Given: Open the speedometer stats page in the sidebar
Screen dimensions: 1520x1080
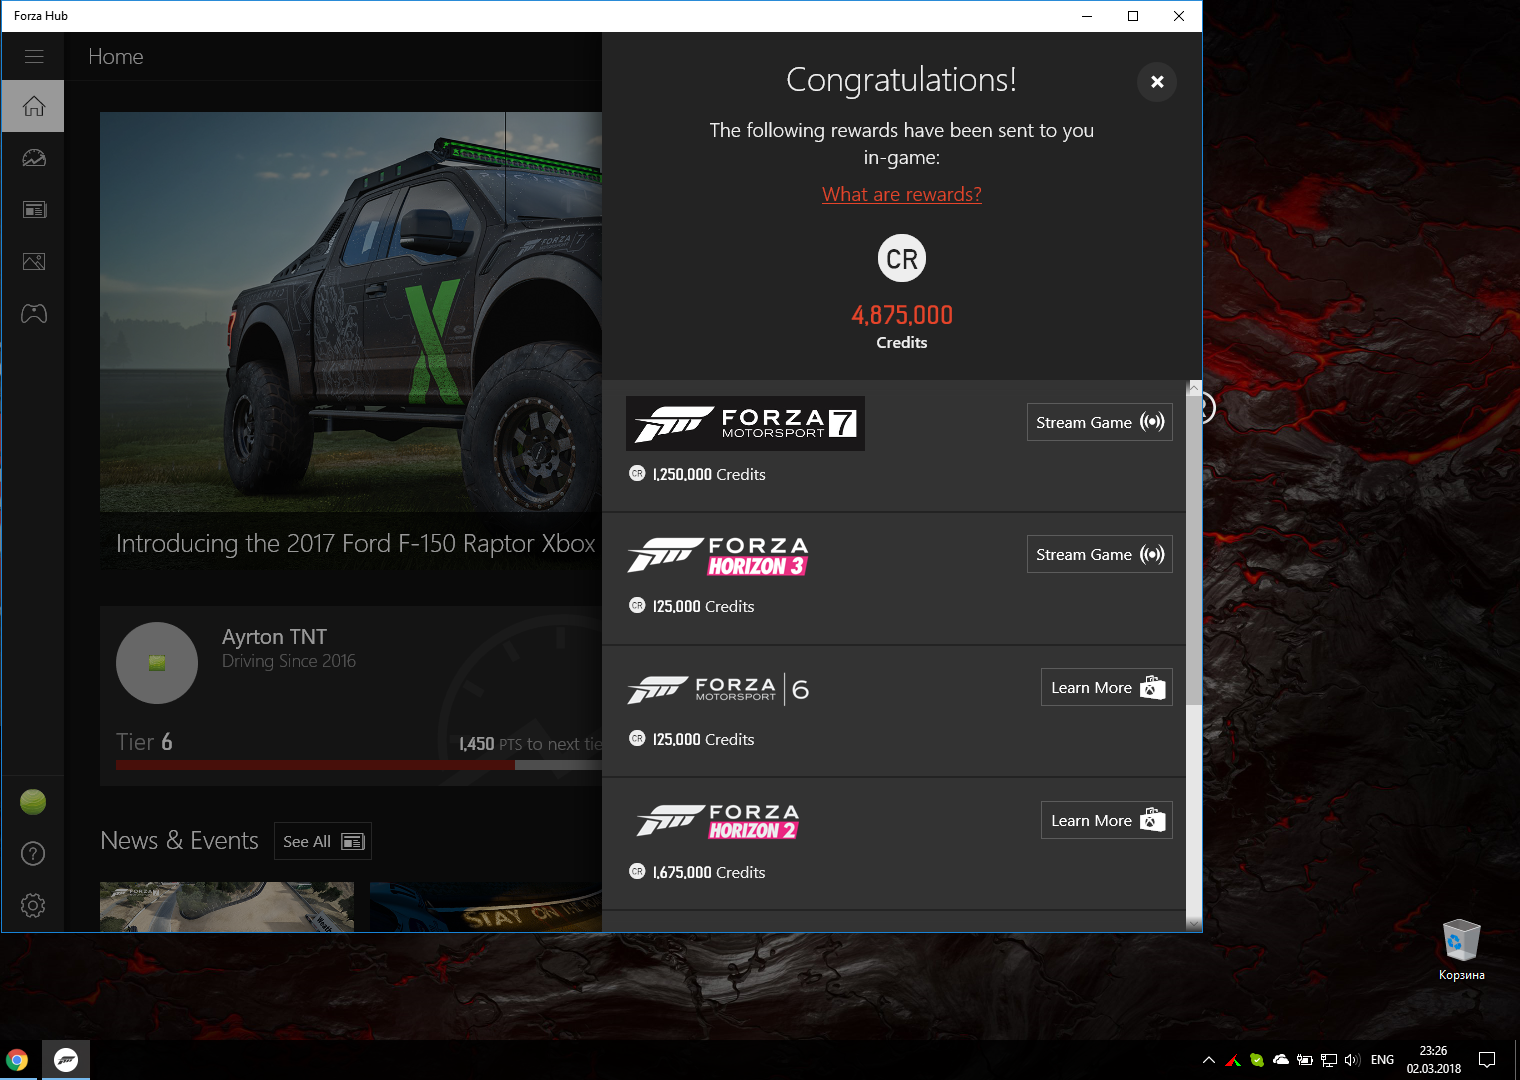Looking at the screenshot, I should coord(33,158).
